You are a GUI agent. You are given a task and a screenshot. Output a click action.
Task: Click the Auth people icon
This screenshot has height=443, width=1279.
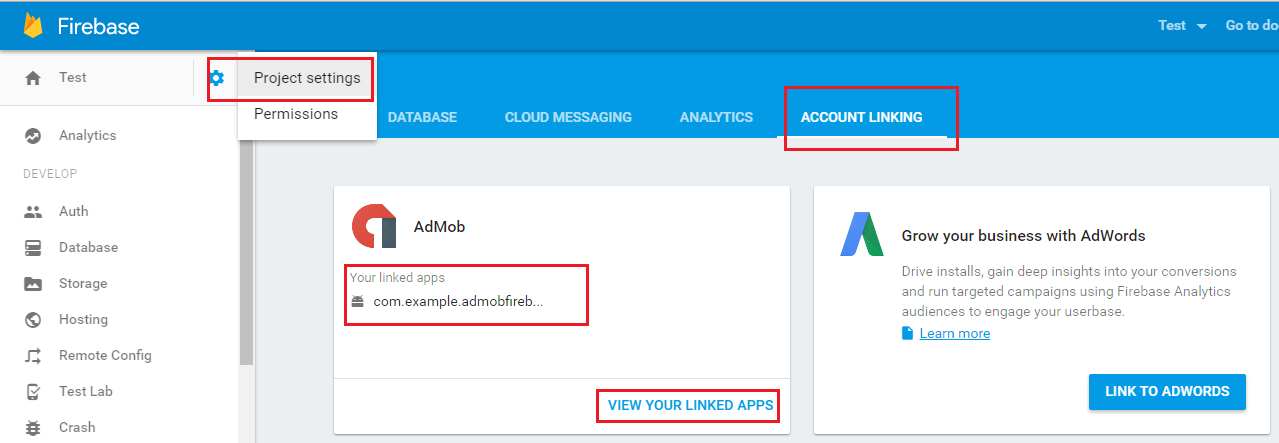(x=33, y=212)
